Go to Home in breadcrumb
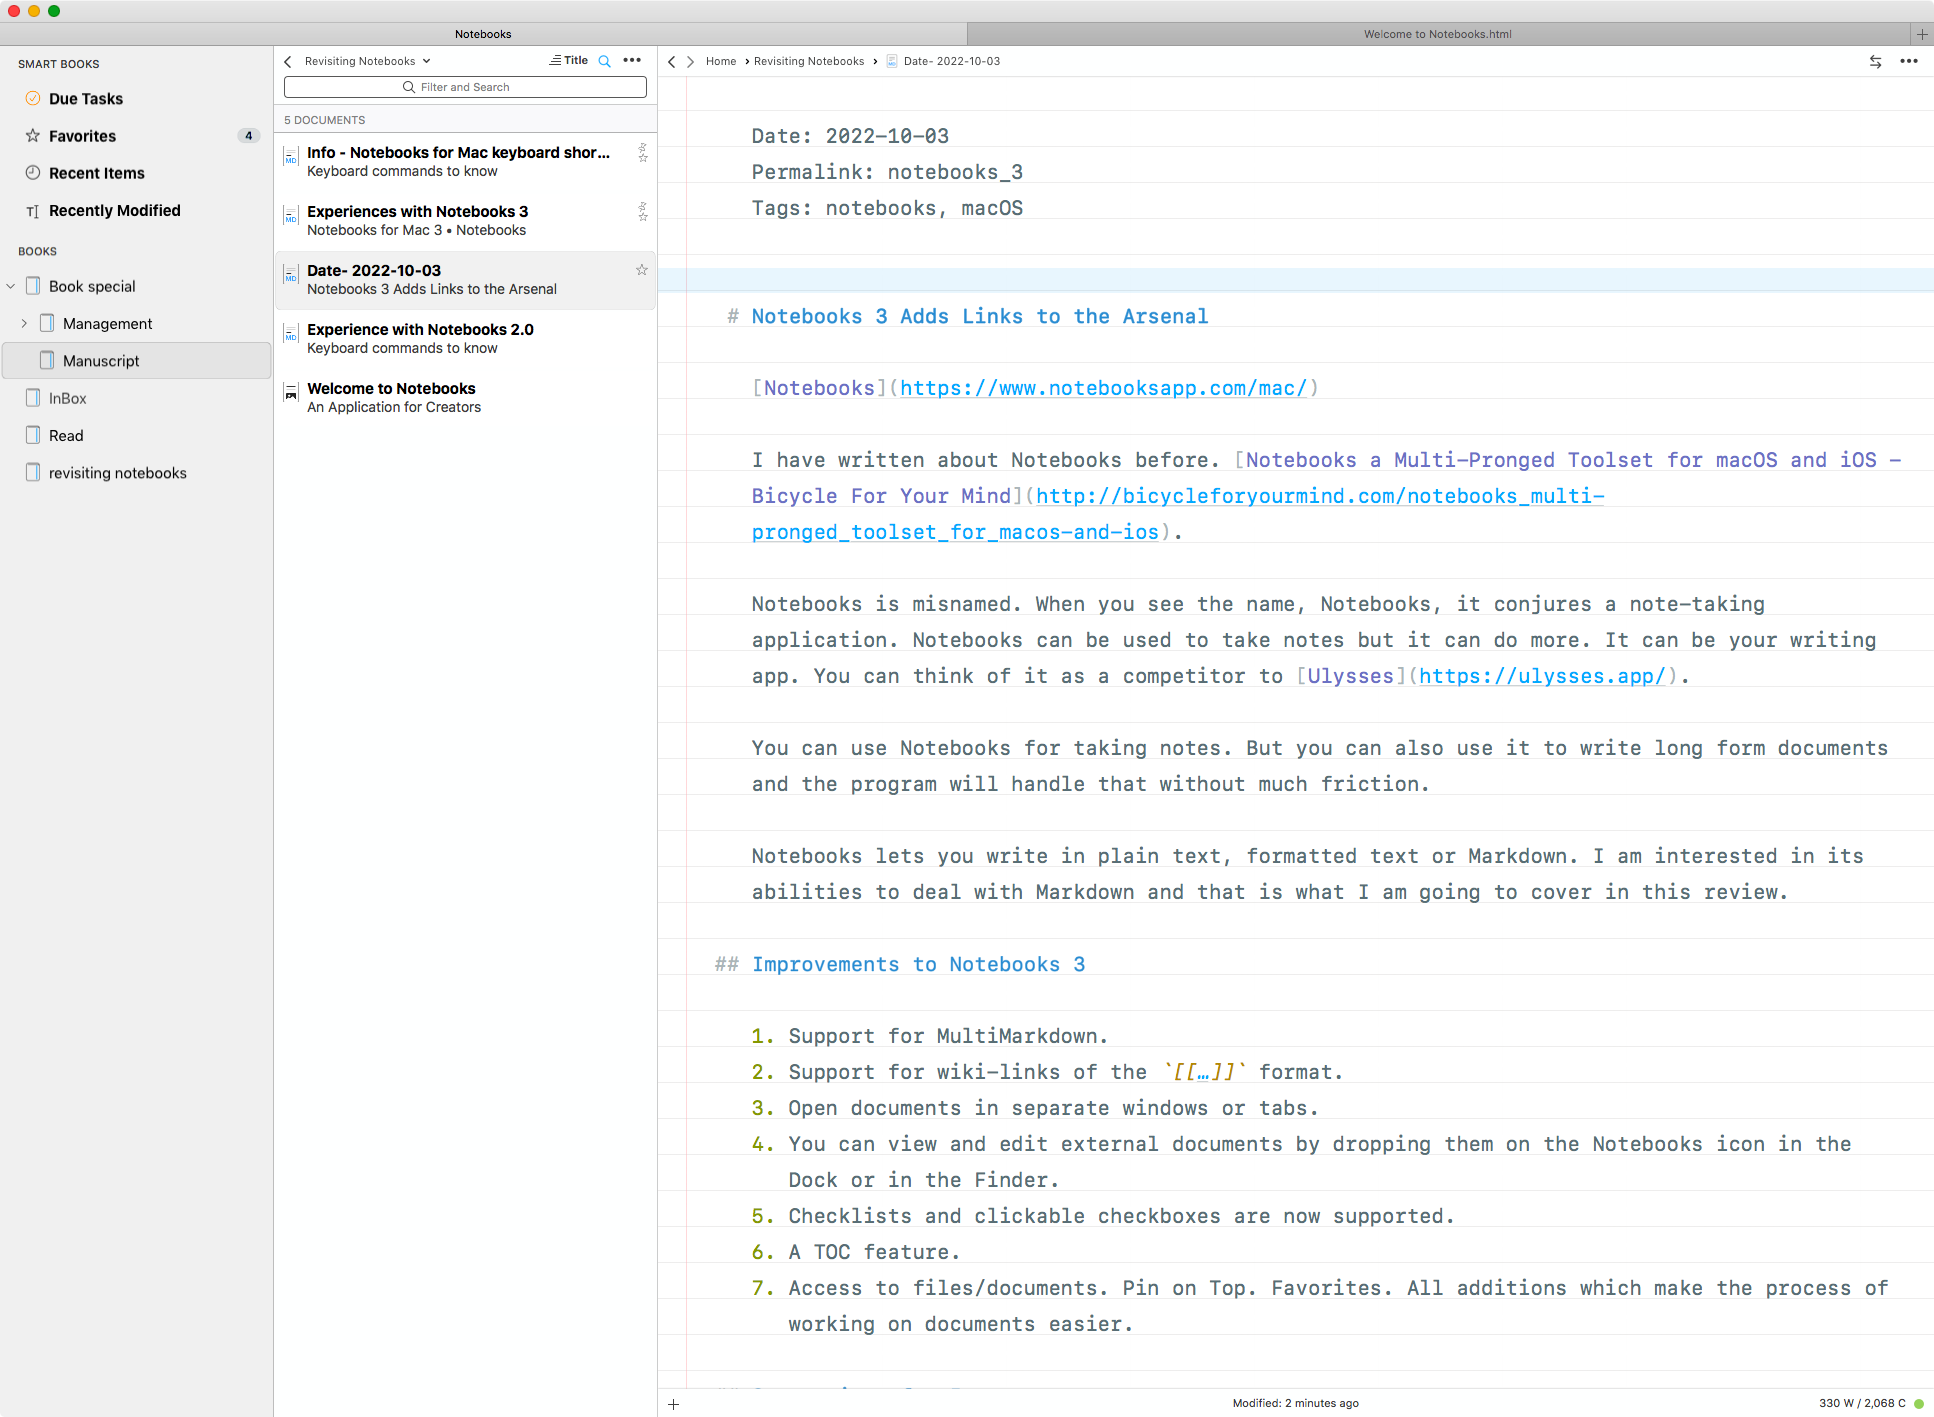The height and width of the screenshot is (1417, 1934). (721, 61)
